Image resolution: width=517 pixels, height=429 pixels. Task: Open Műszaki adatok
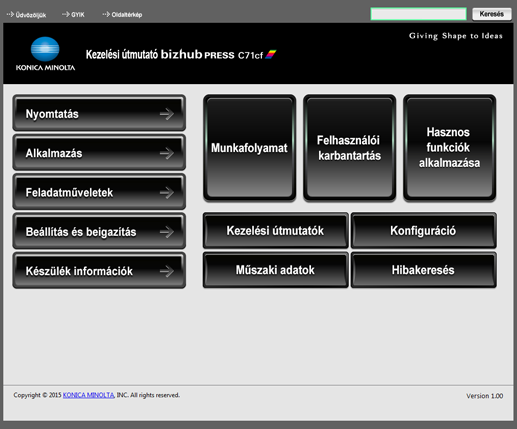[x=275, y=270]
